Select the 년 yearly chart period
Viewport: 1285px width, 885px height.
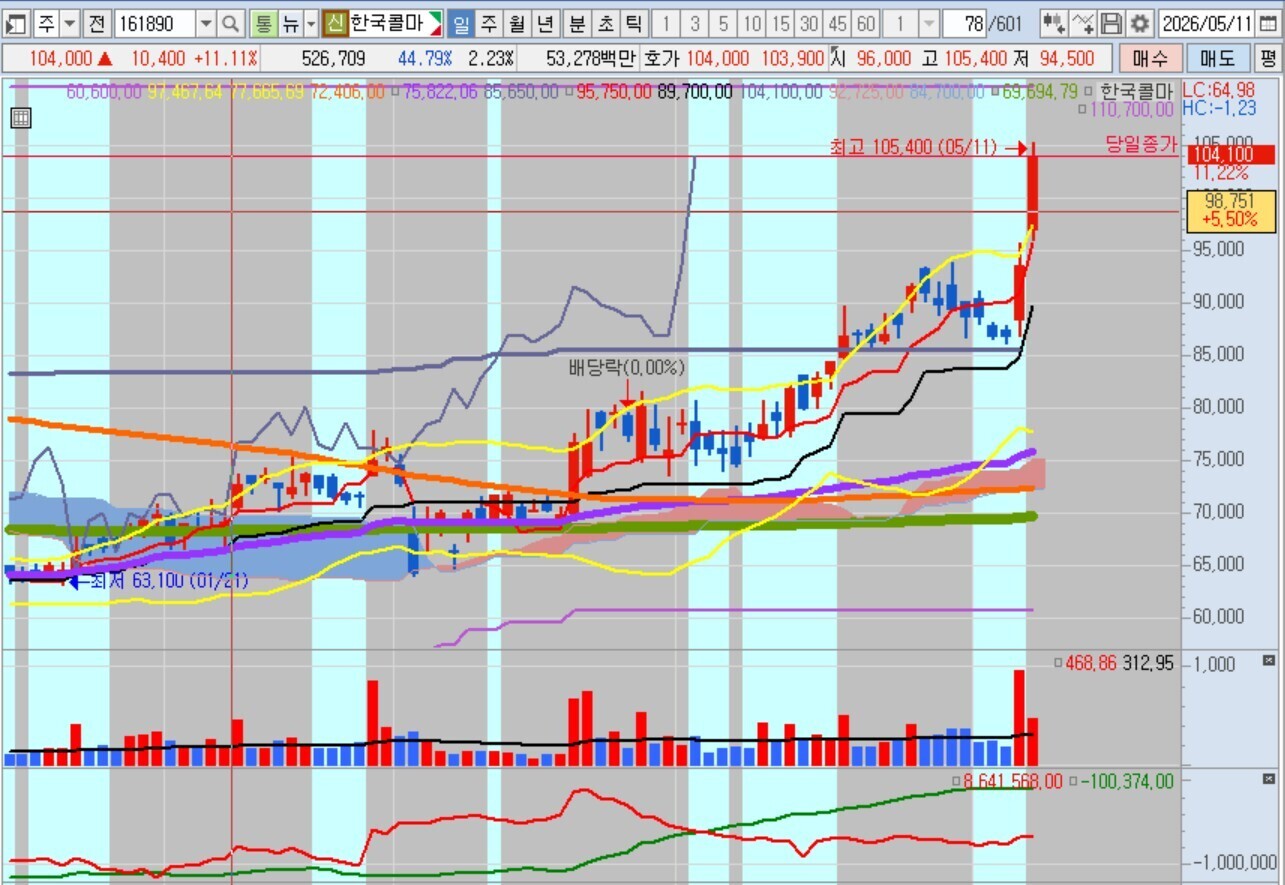[x=545, y=23]
